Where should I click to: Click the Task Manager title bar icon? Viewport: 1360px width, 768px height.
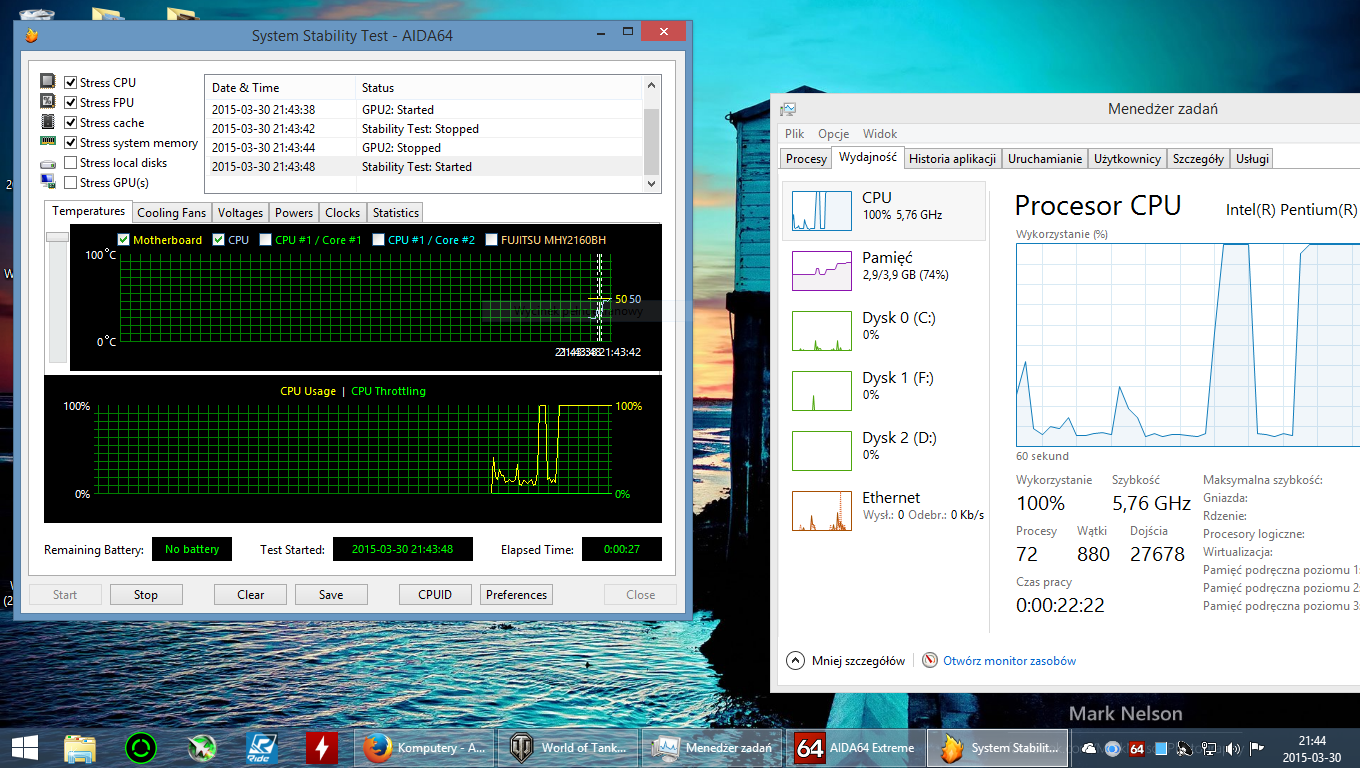point(788,109)
